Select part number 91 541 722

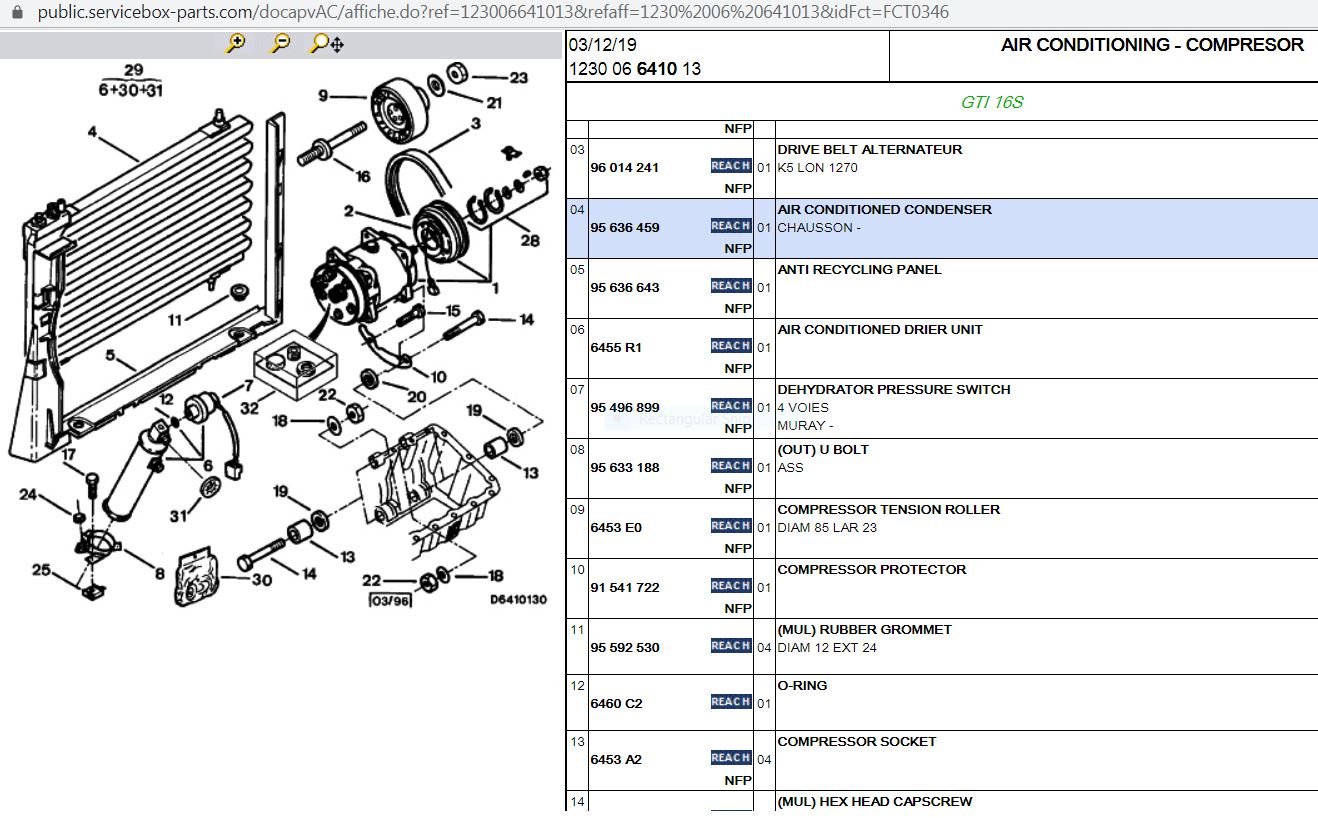pos(625,588)
